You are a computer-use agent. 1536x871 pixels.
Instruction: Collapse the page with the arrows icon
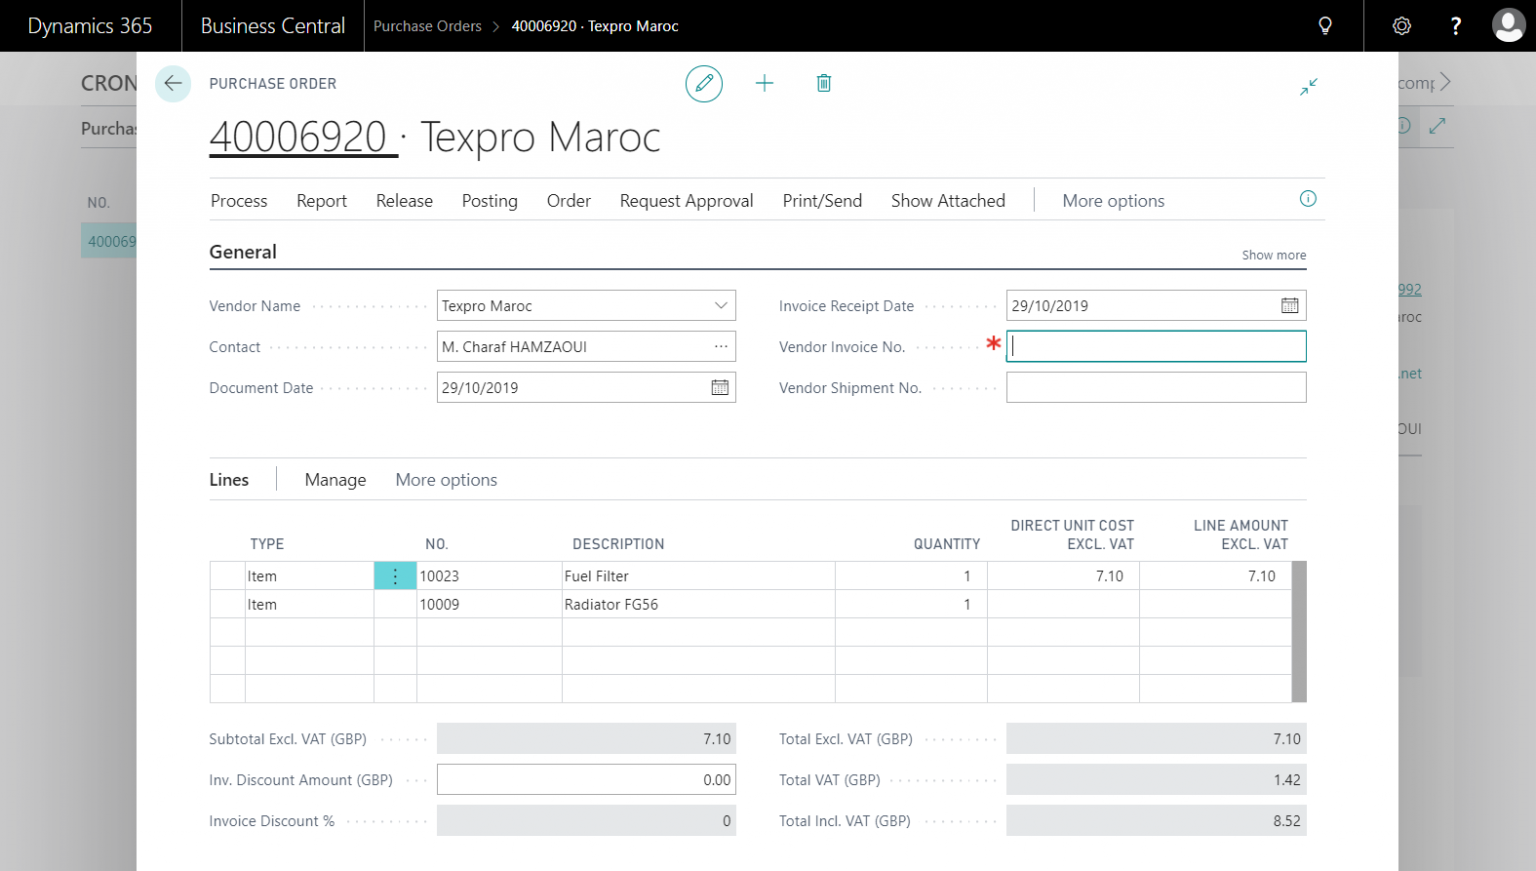(1308, 87)
